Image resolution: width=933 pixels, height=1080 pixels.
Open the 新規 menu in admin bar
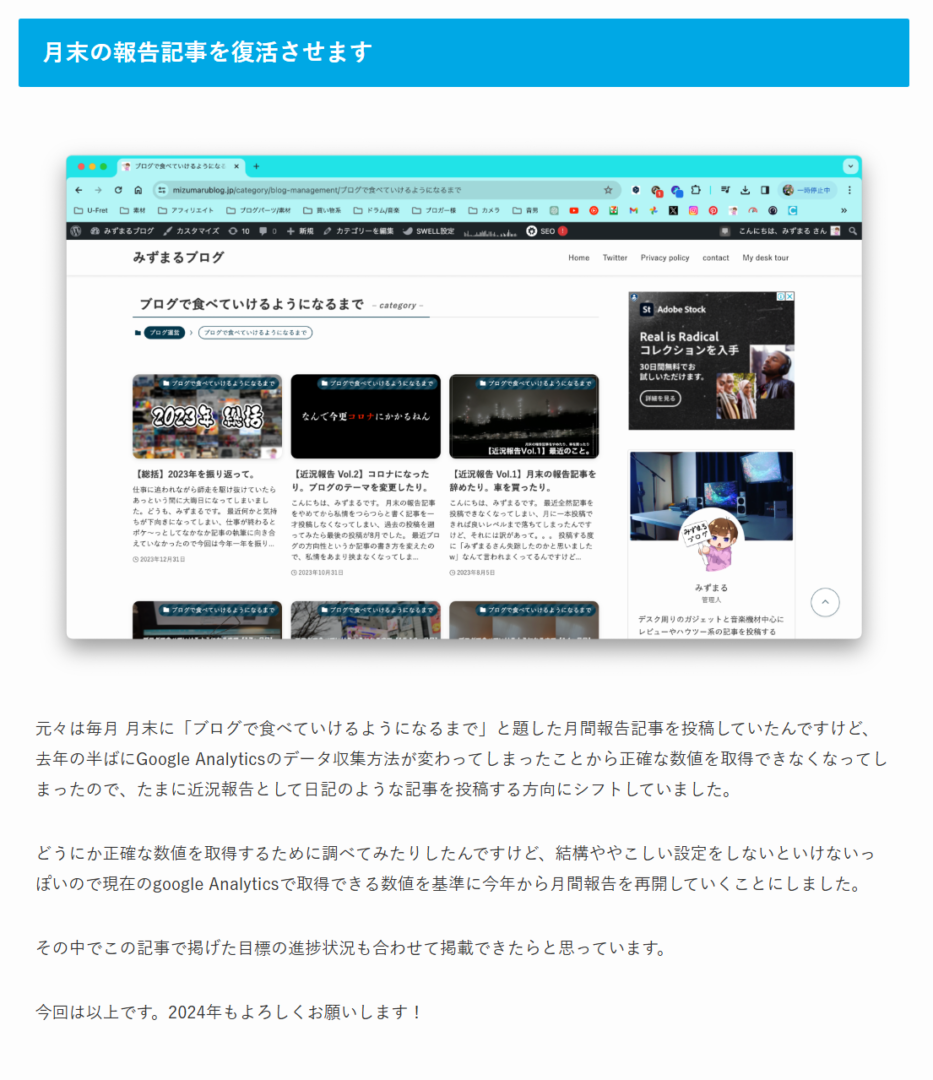[x=300, y=231]
